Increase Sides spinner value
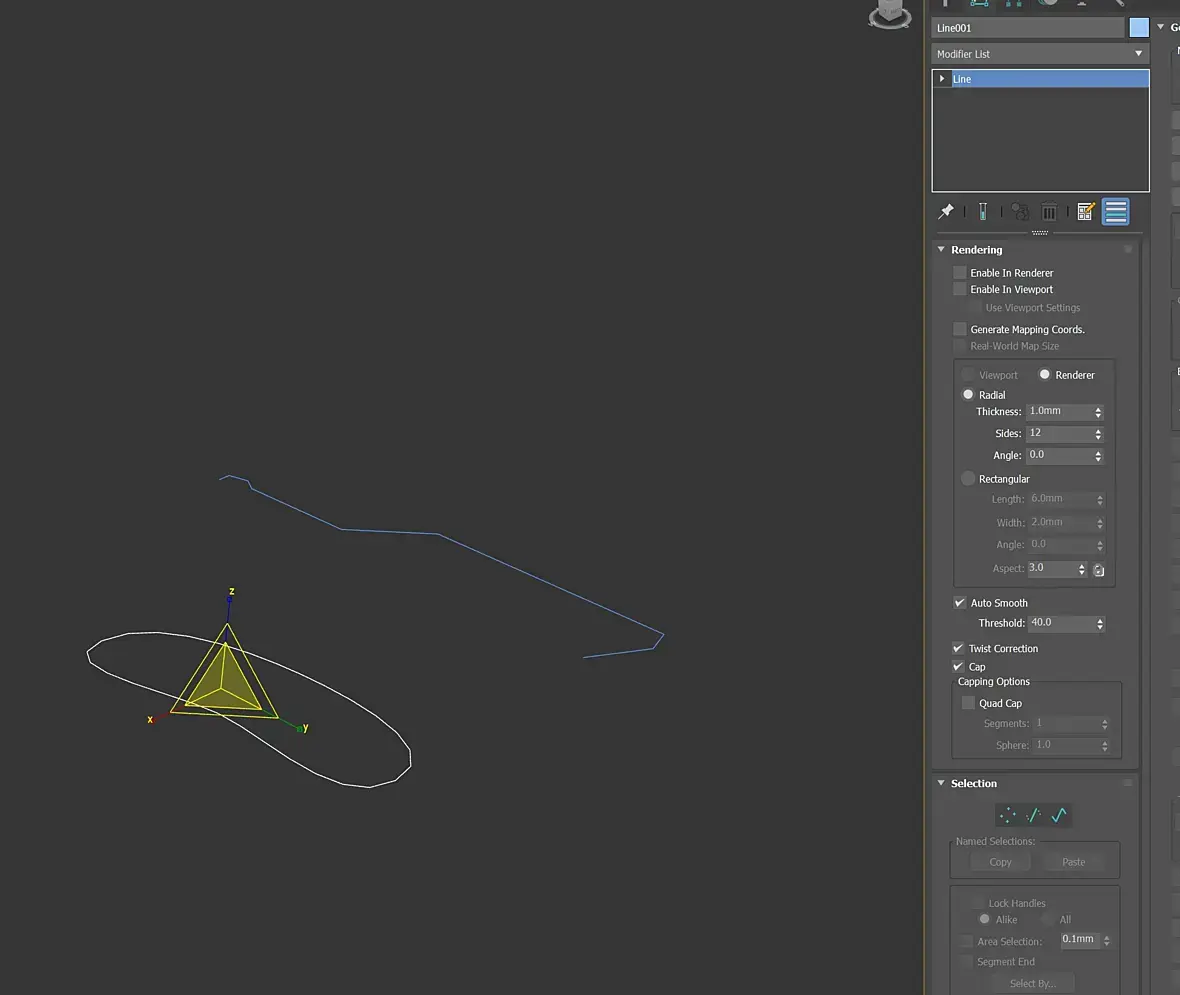 [x=1099, y=431]
